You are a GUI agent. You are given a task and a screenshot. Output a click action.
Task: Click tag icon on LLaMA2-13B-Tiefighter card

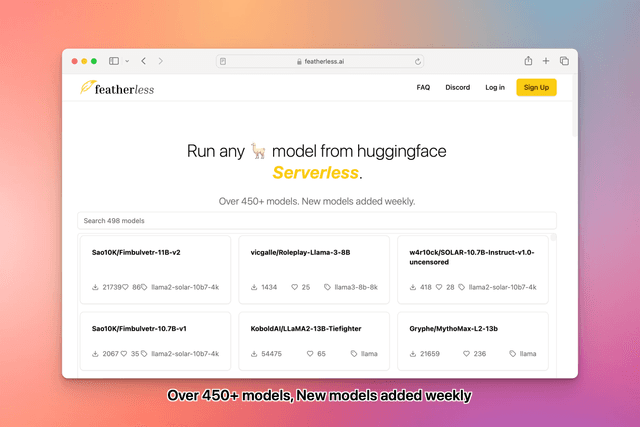point(355,353)
